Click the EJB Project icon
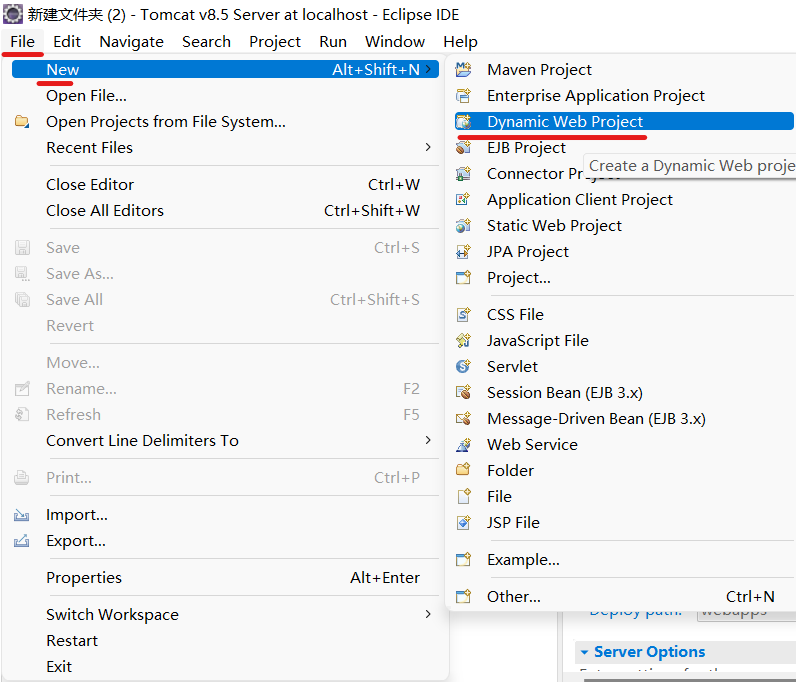 click(463, 148)
